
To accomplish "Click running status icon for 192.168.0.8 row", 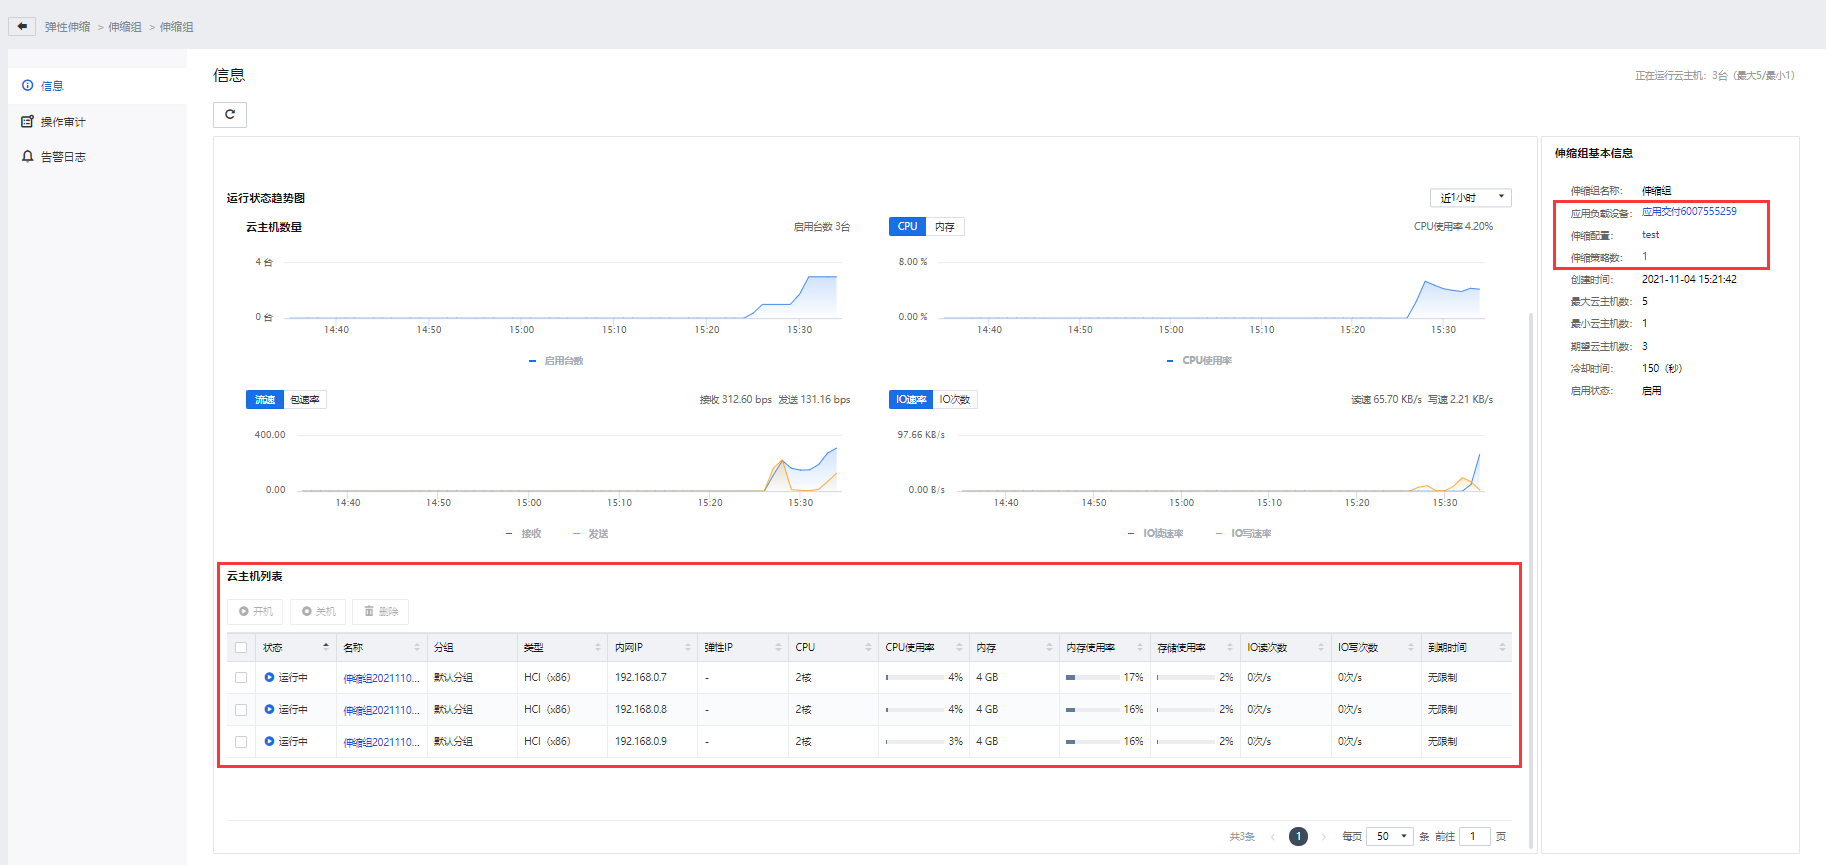I will [269, 709].
